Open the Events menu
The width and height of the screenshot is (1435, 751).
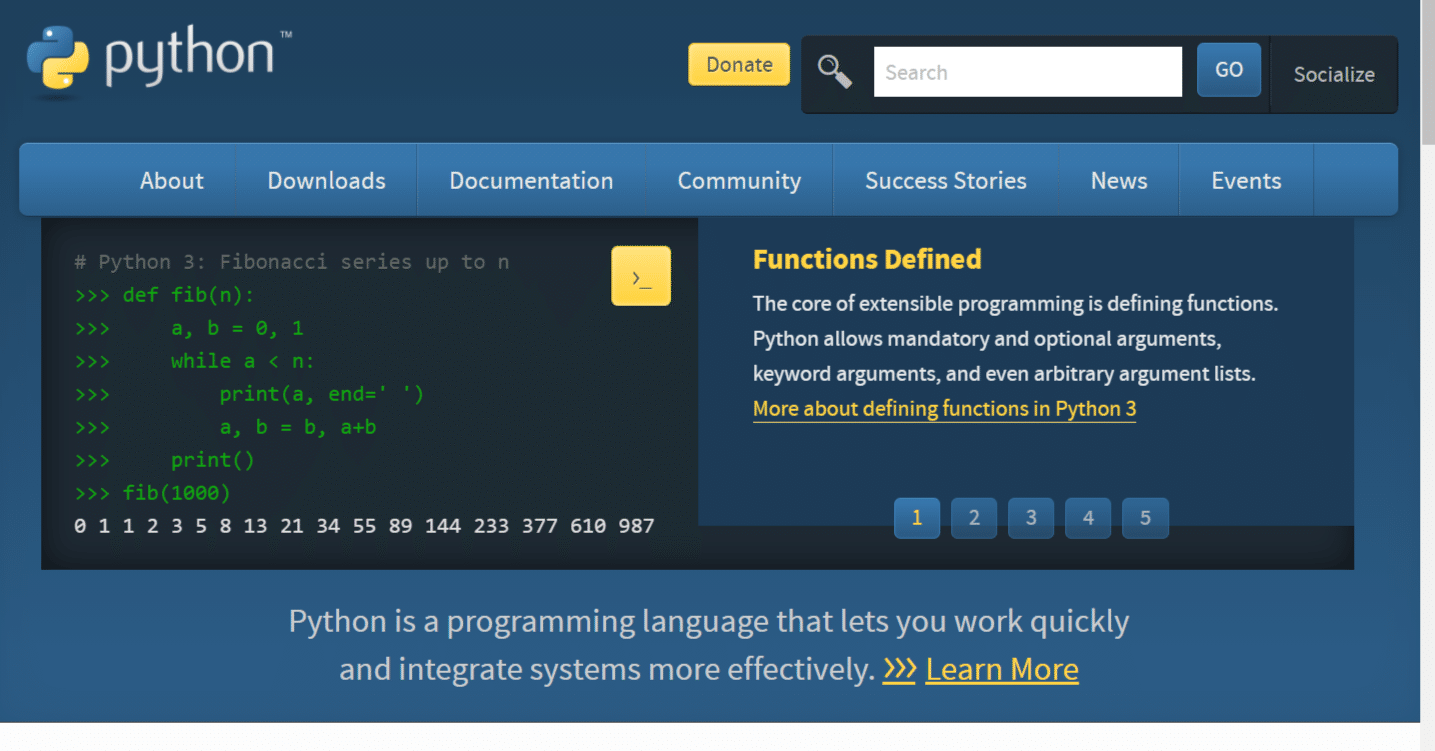click(1246, 181)
